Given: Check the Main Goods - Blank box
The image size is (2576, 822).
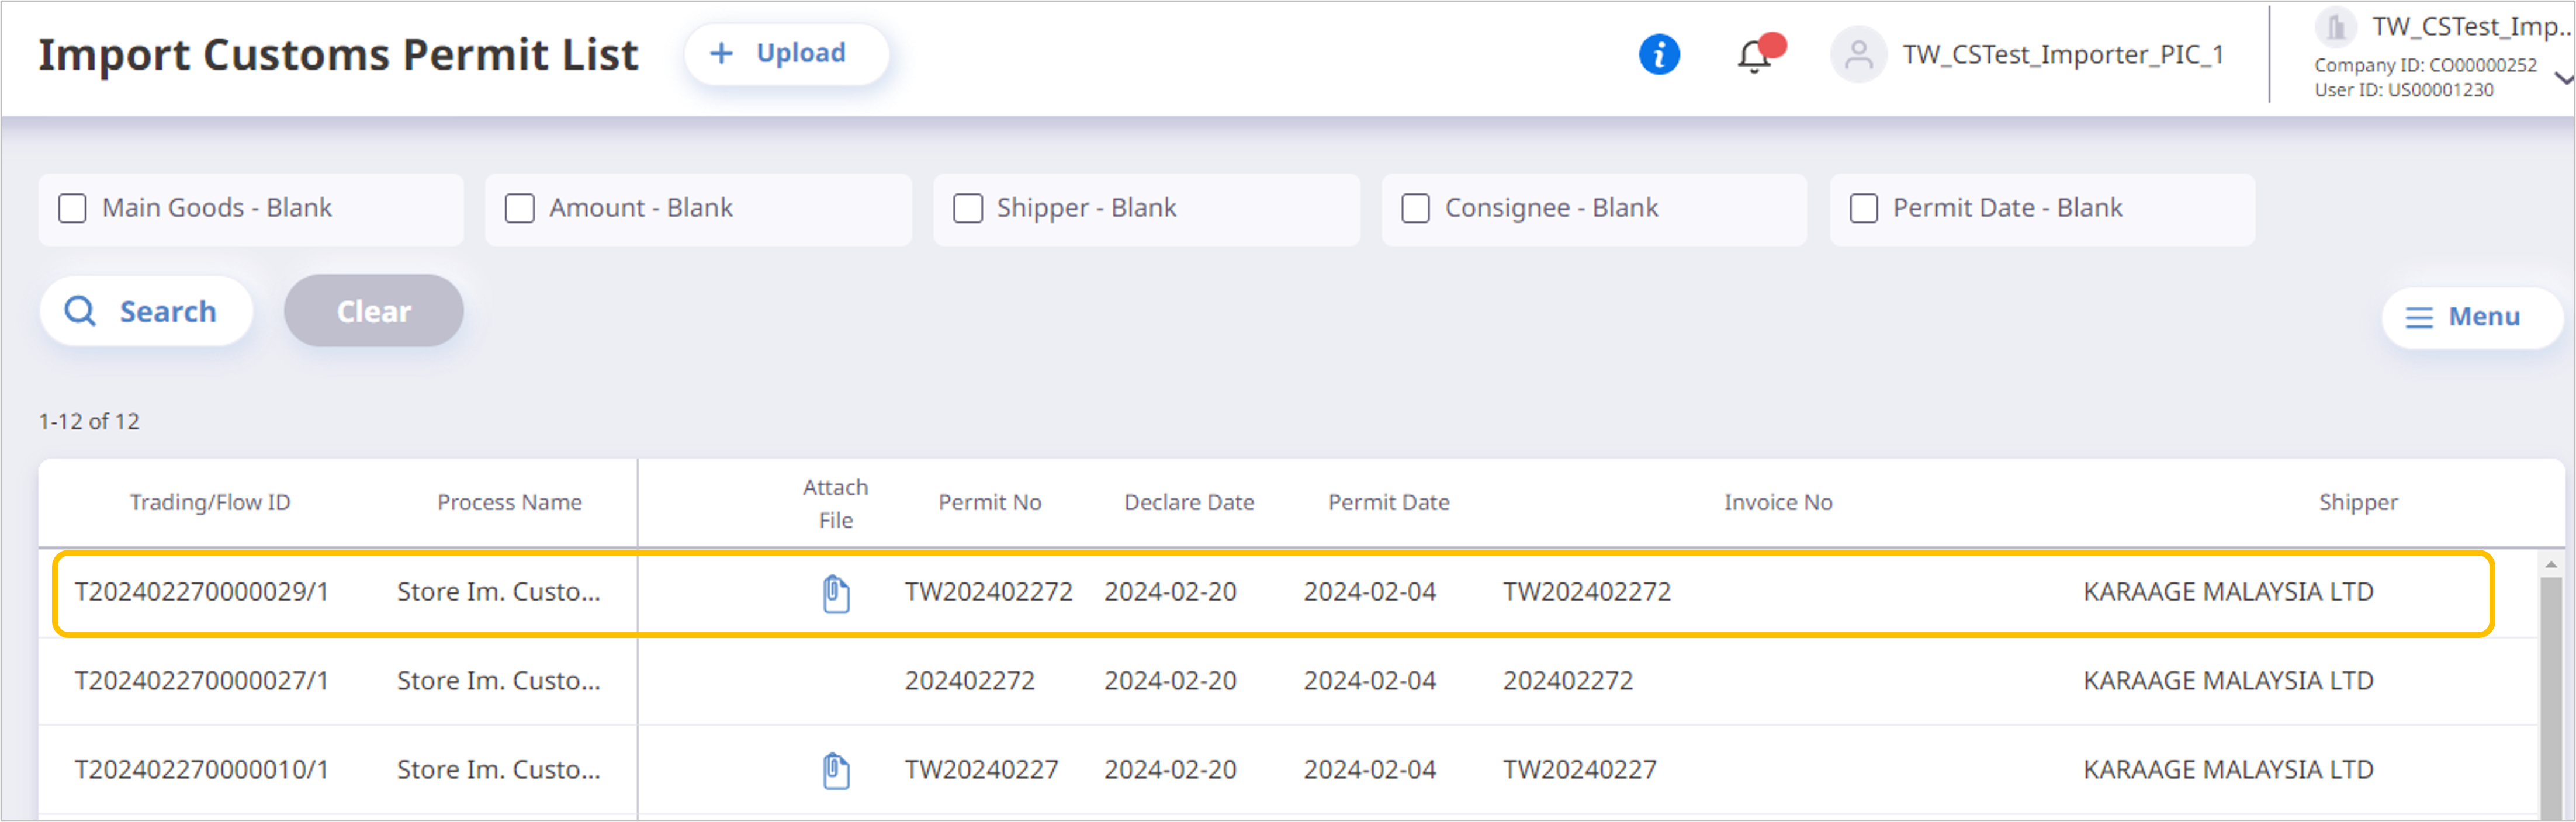Looking at the screenshot, I should pyautogui.click(x=72, y=208).
